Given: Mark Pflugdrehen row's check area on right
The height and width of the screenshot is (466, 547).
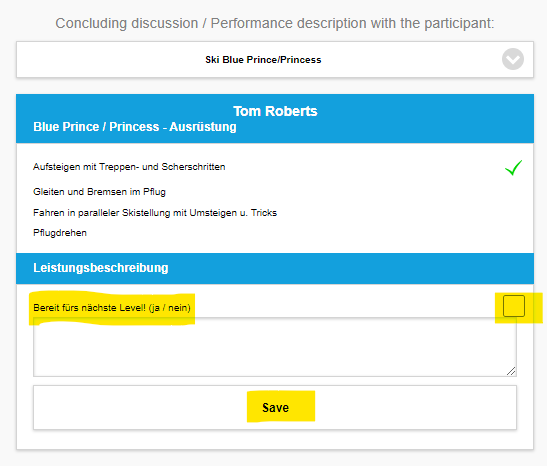Looking at the screenshot, I should [514, 233].
